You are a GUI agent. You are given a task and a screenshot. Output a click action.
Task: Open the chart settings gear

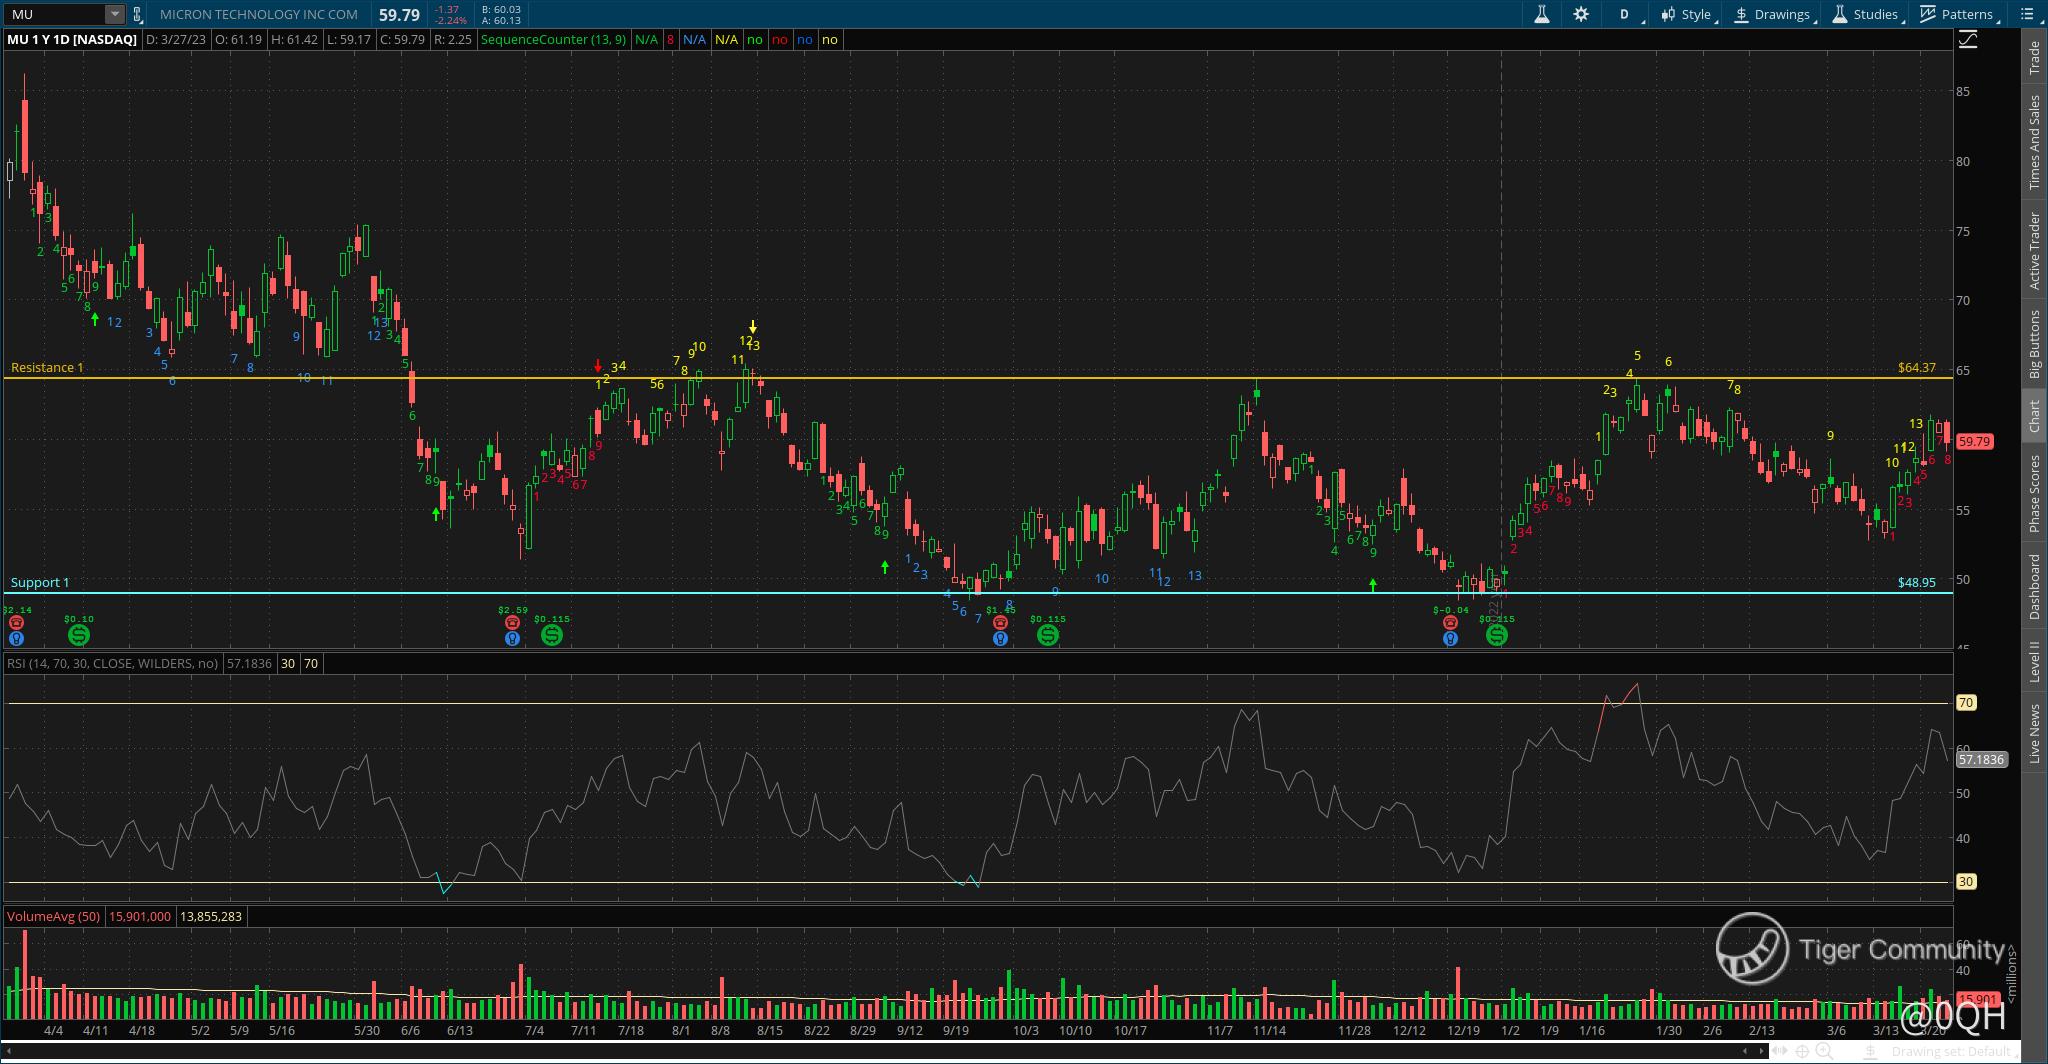pos(1581,14)
